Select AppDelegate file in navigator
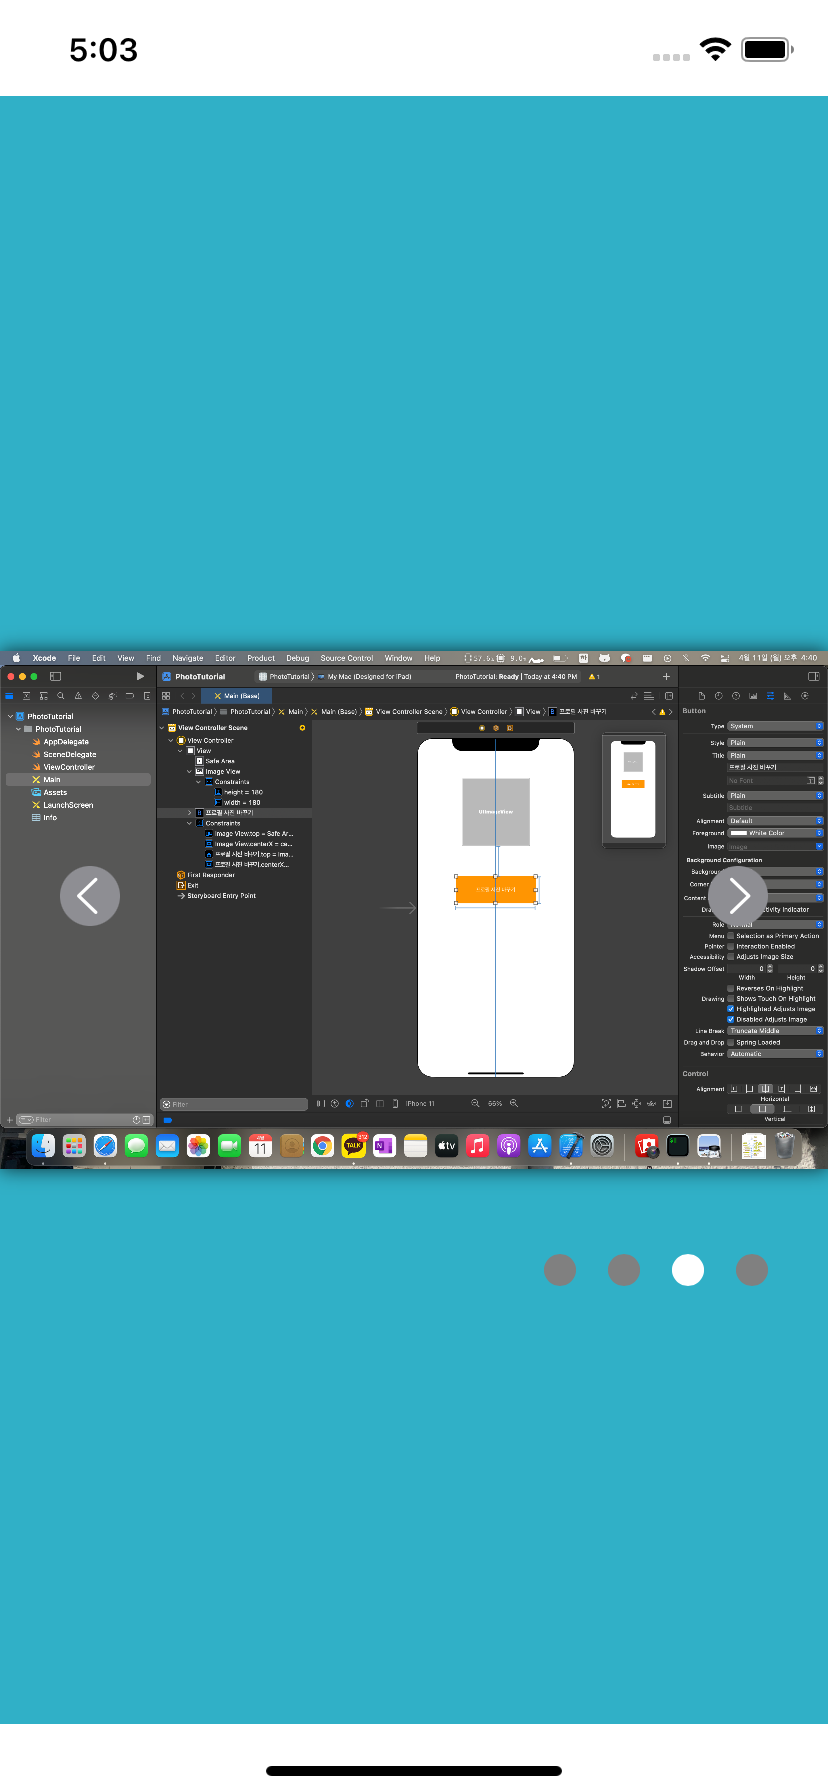This screenshot has width=828, height=1792. click(x=65, y=742)
